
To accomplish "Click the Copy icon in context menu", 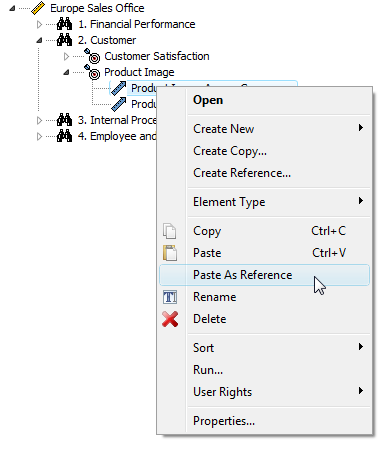I will 170,231.
